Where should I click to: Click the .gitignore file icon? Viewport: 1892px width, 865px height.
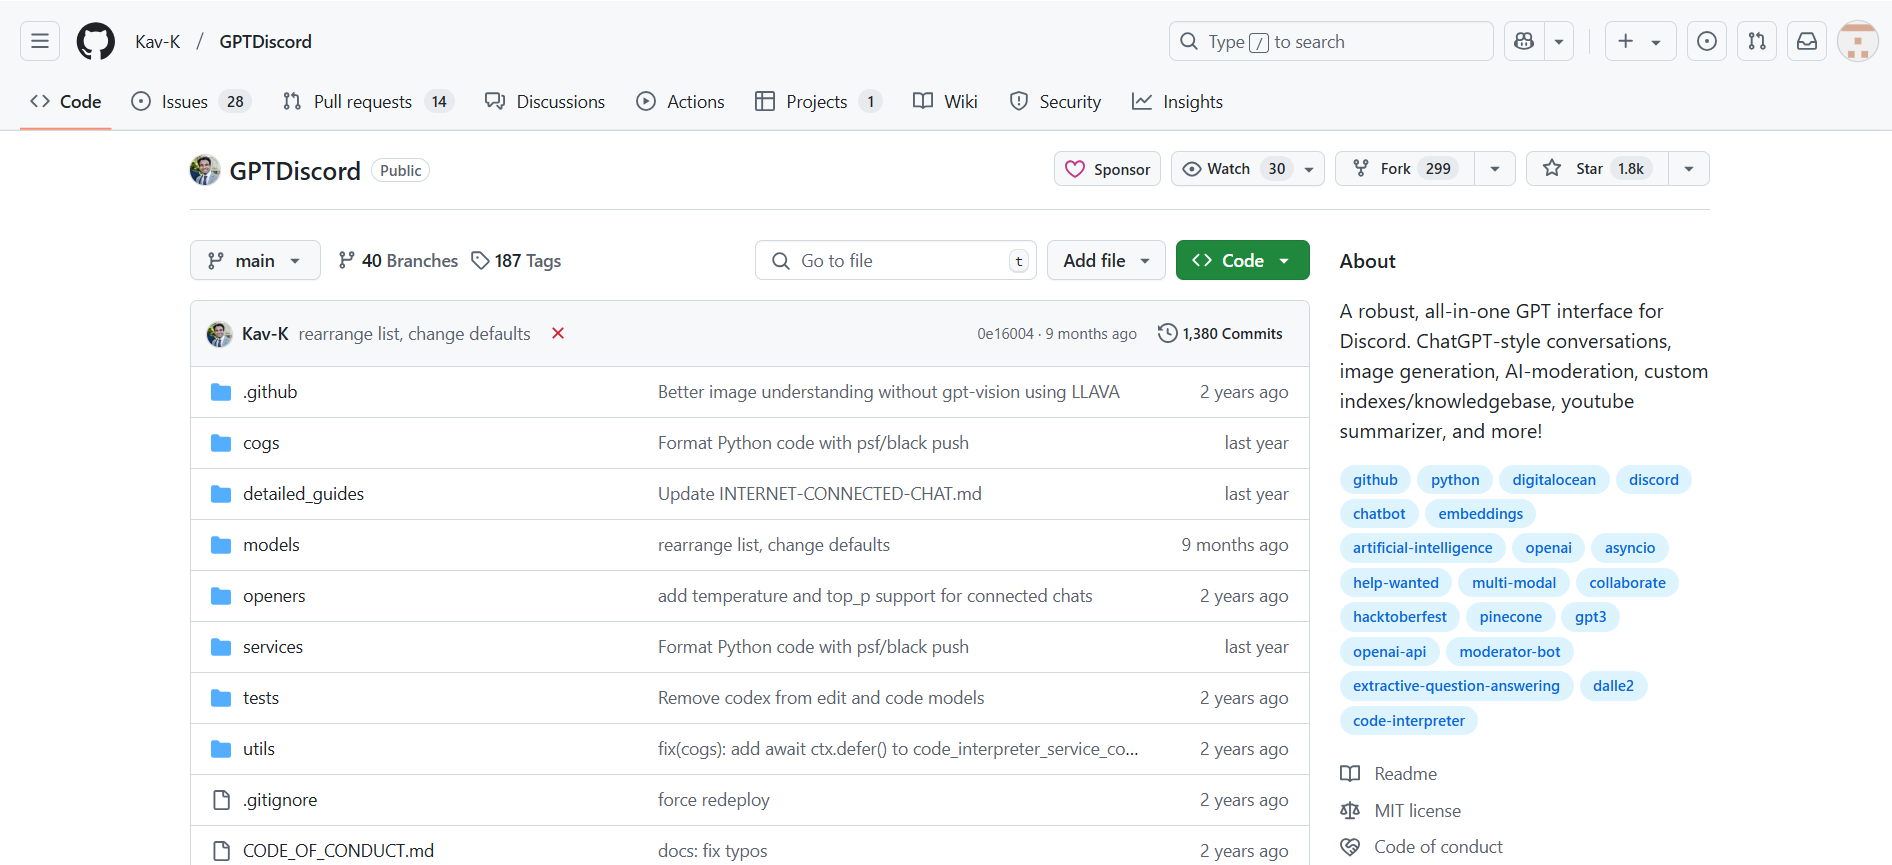click(x=221, y=800)
